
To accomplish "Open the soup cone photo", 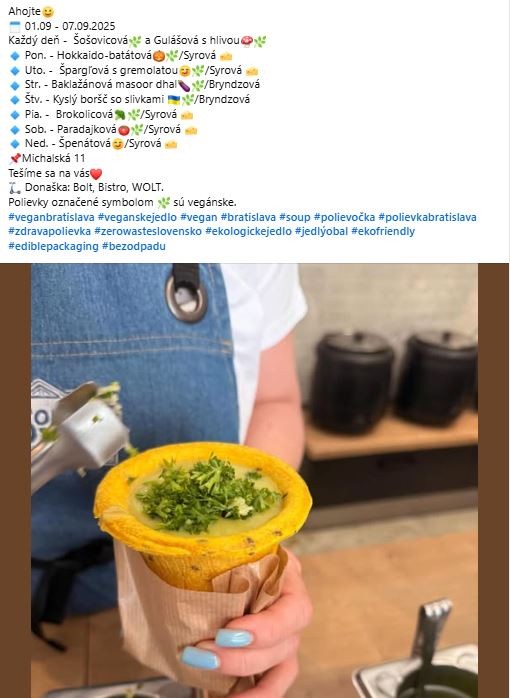I will (255, 481).
